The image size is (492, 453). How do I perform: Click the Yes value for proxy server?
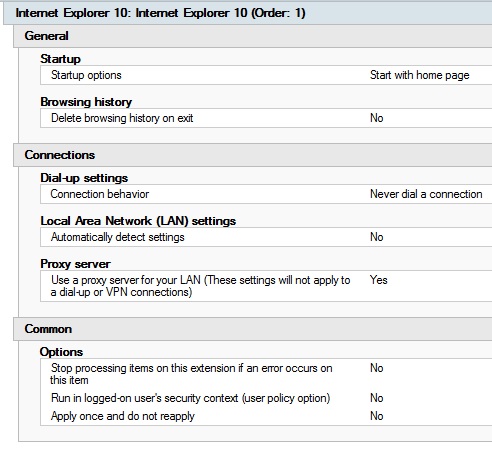click(379, 280)
